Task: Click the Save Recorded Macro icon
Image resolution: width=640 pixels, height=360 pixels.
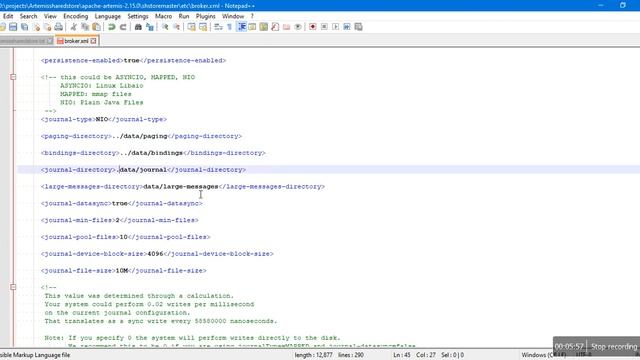Action: pos(358,27)
